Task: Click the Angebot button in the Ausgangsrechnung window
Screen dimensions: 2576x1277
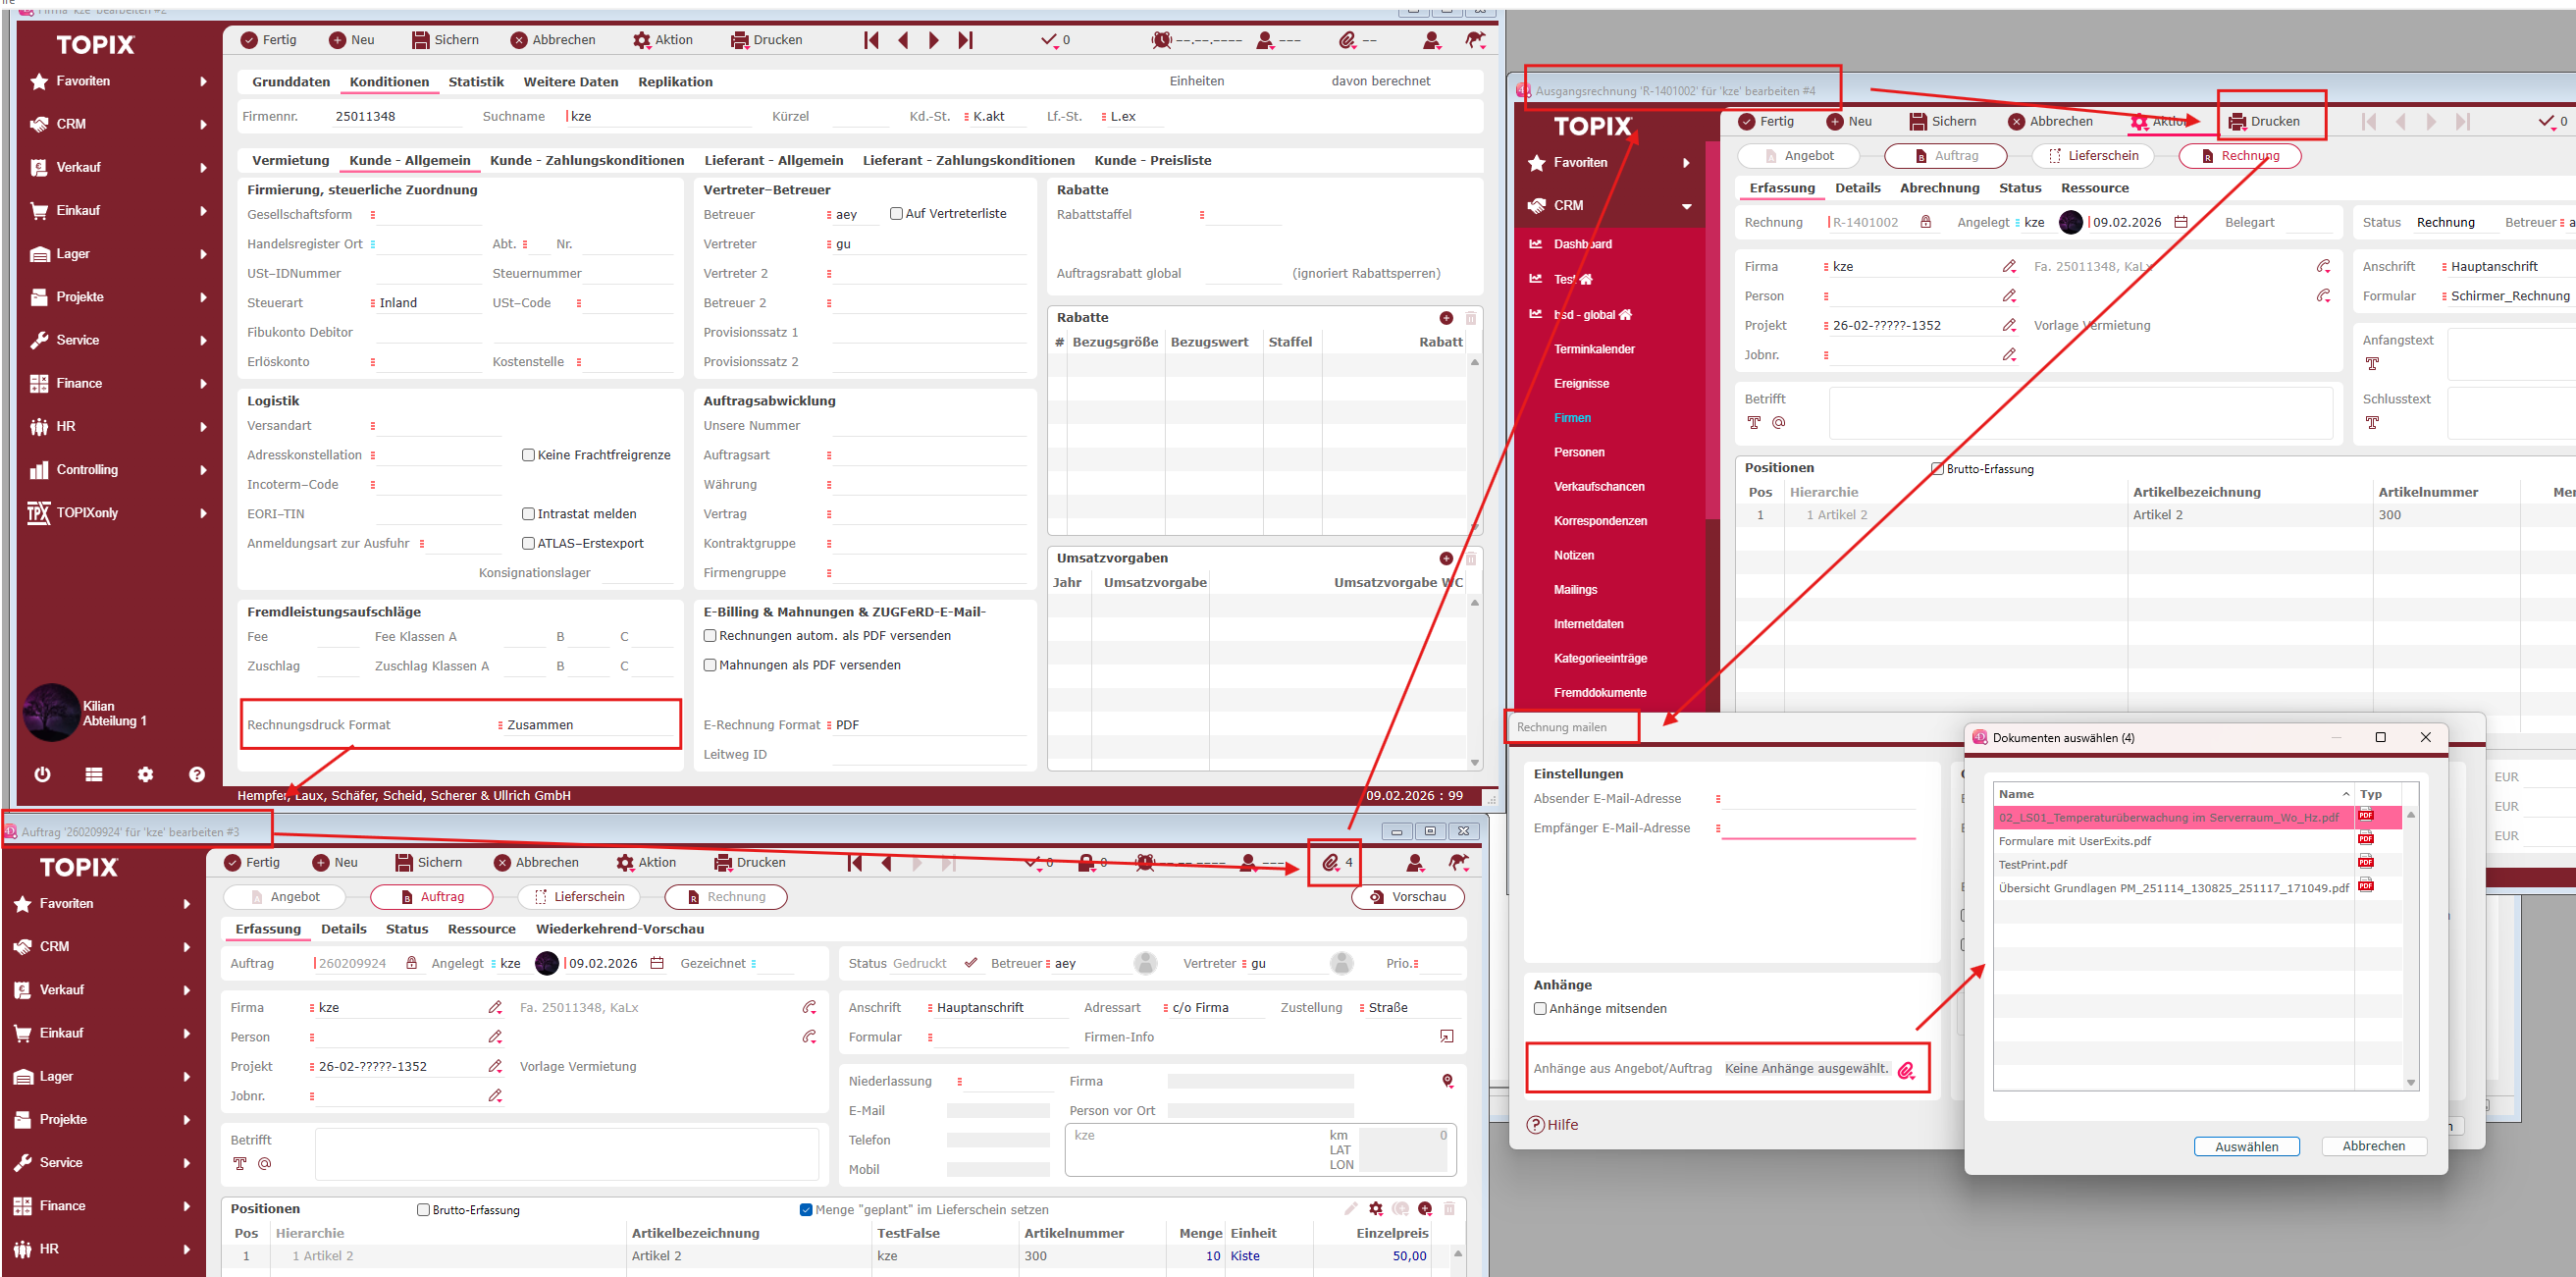Action: coord(1799,156)
